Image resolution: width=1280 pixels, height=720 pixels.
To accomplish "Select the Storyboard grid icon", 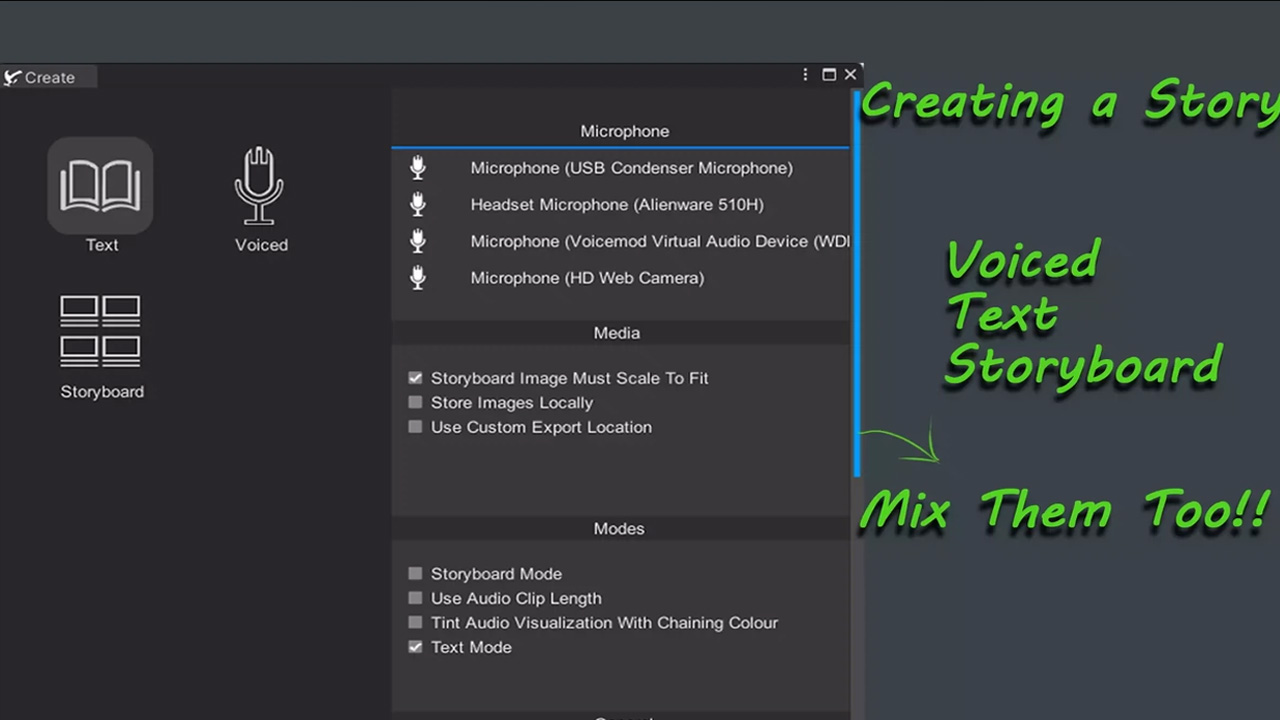I will 100,331.
